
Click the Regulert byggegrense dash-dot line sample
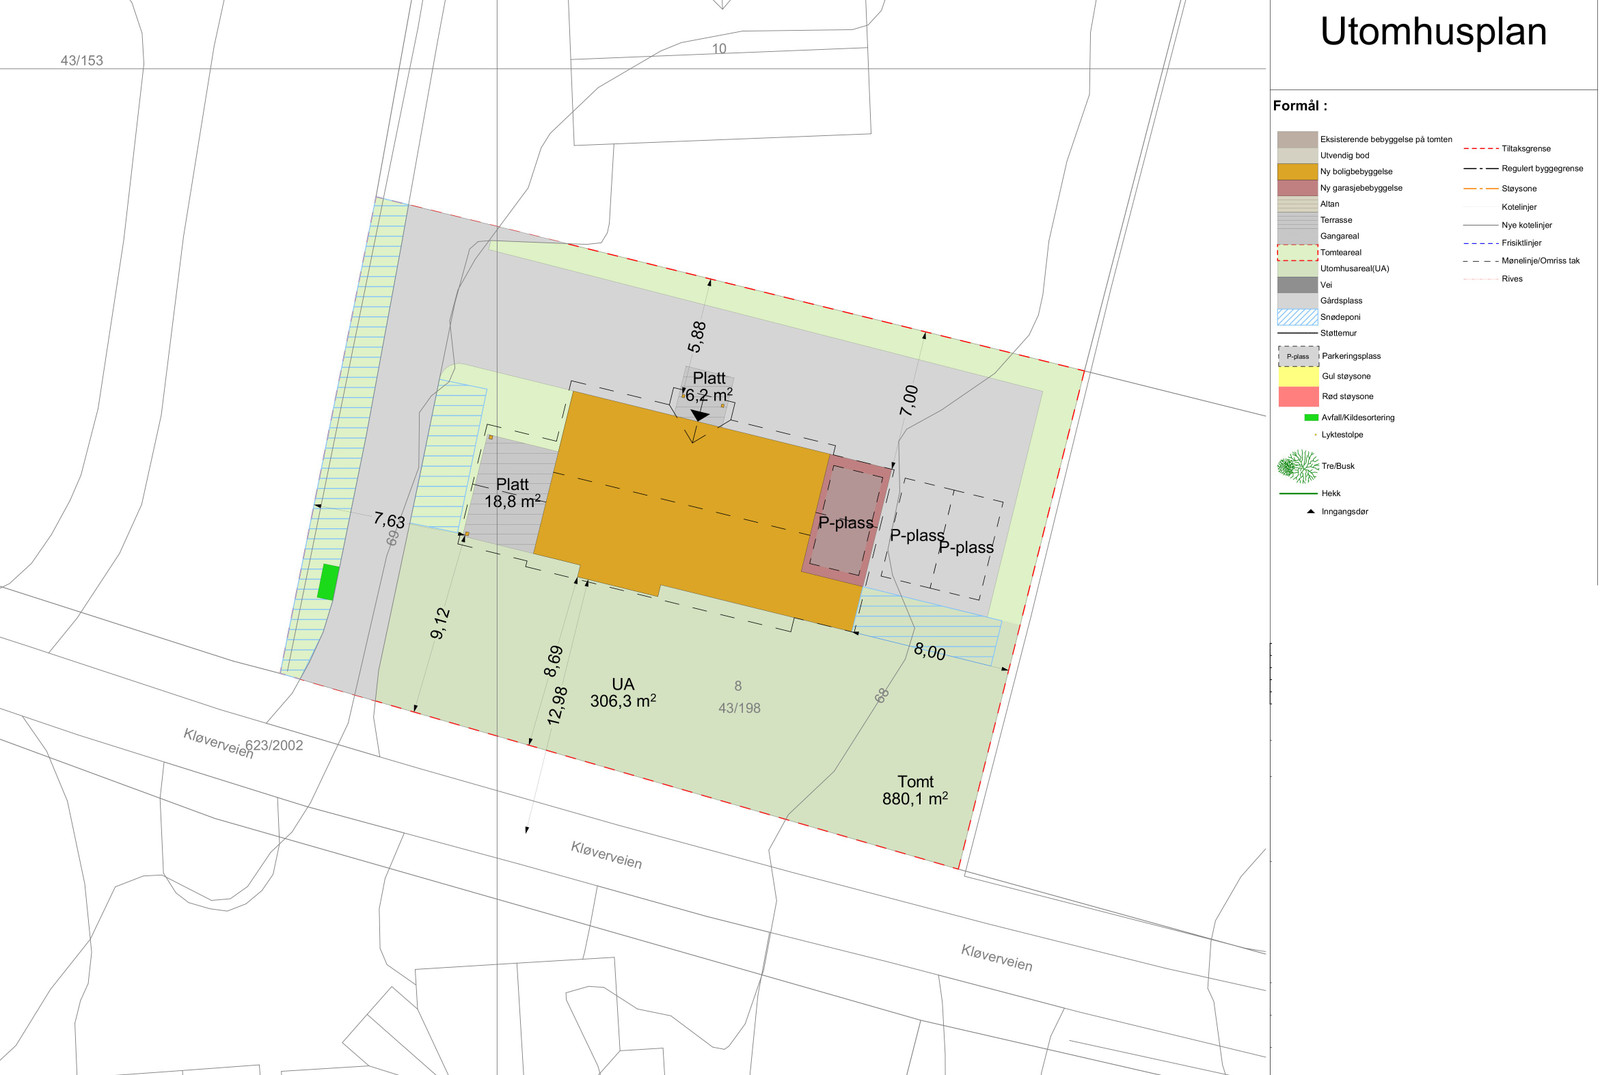1480,168
